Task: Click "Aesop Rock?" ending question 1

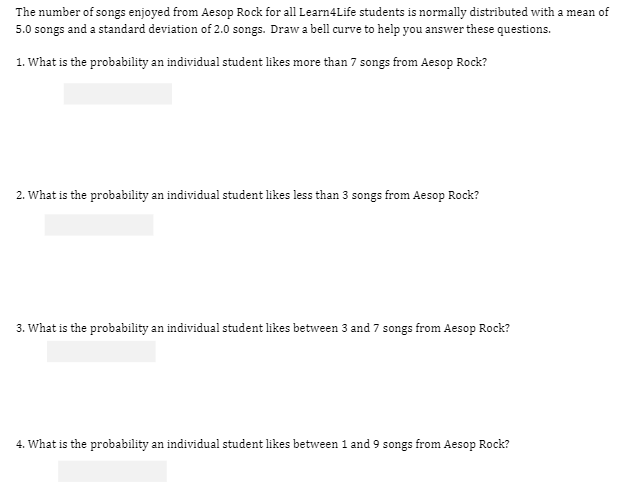Action: (455, 64)
